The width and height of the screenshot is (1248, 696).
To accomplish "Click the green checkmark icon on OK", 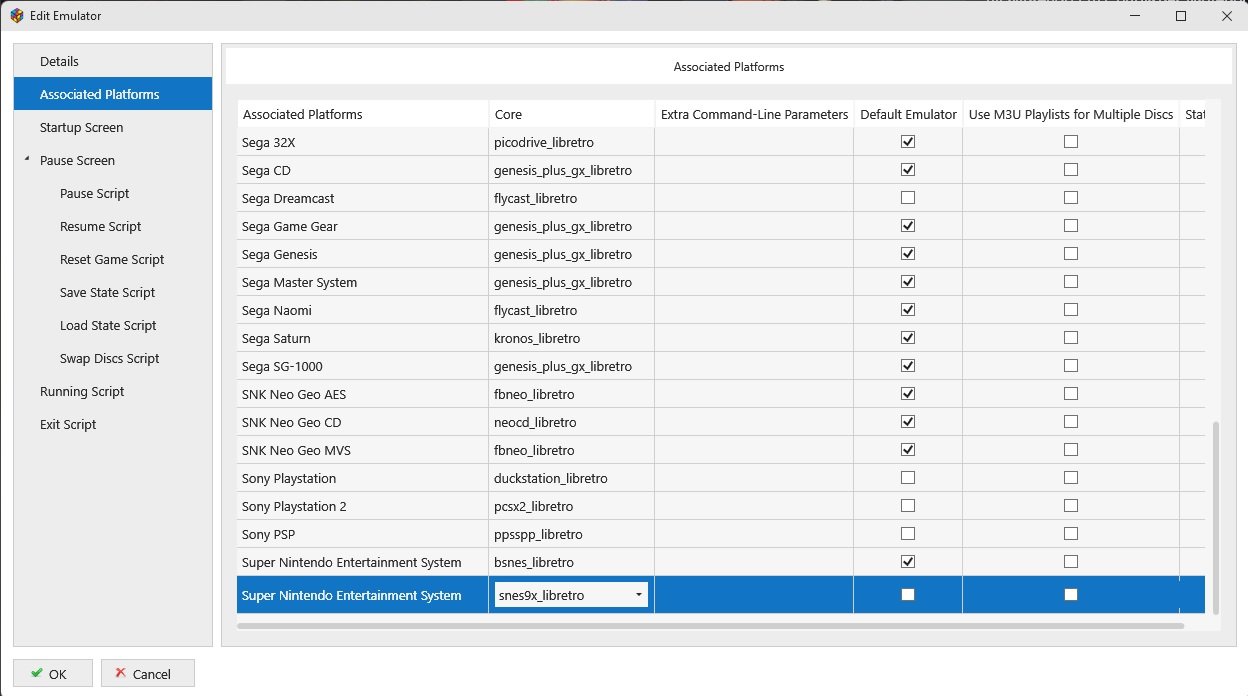I will pos(37,674).
